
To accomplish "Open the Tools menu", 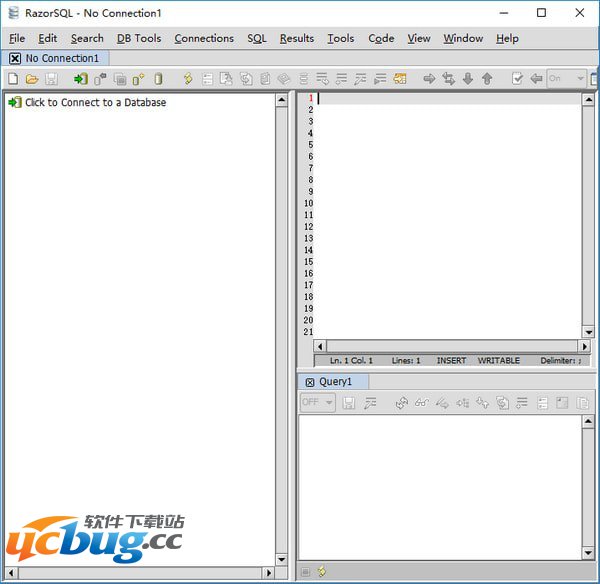I will coord(341,38).
